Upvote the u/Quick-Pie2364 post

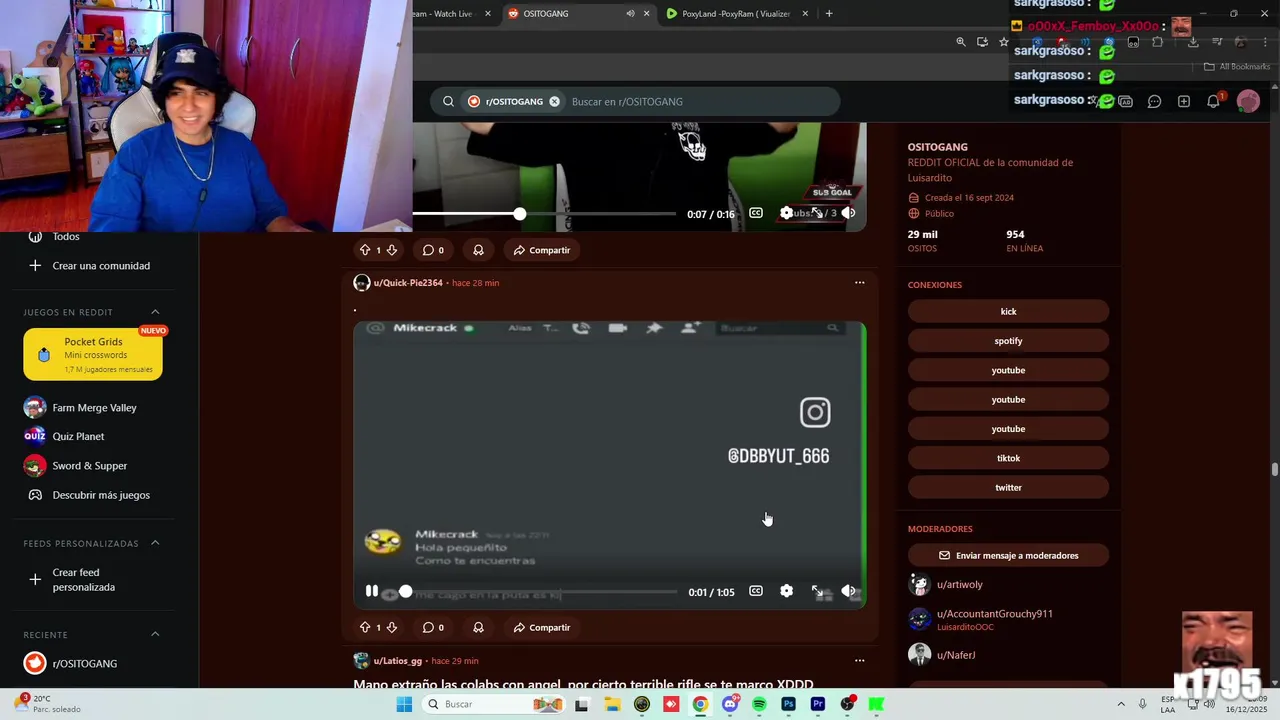(x=365, y=627)
